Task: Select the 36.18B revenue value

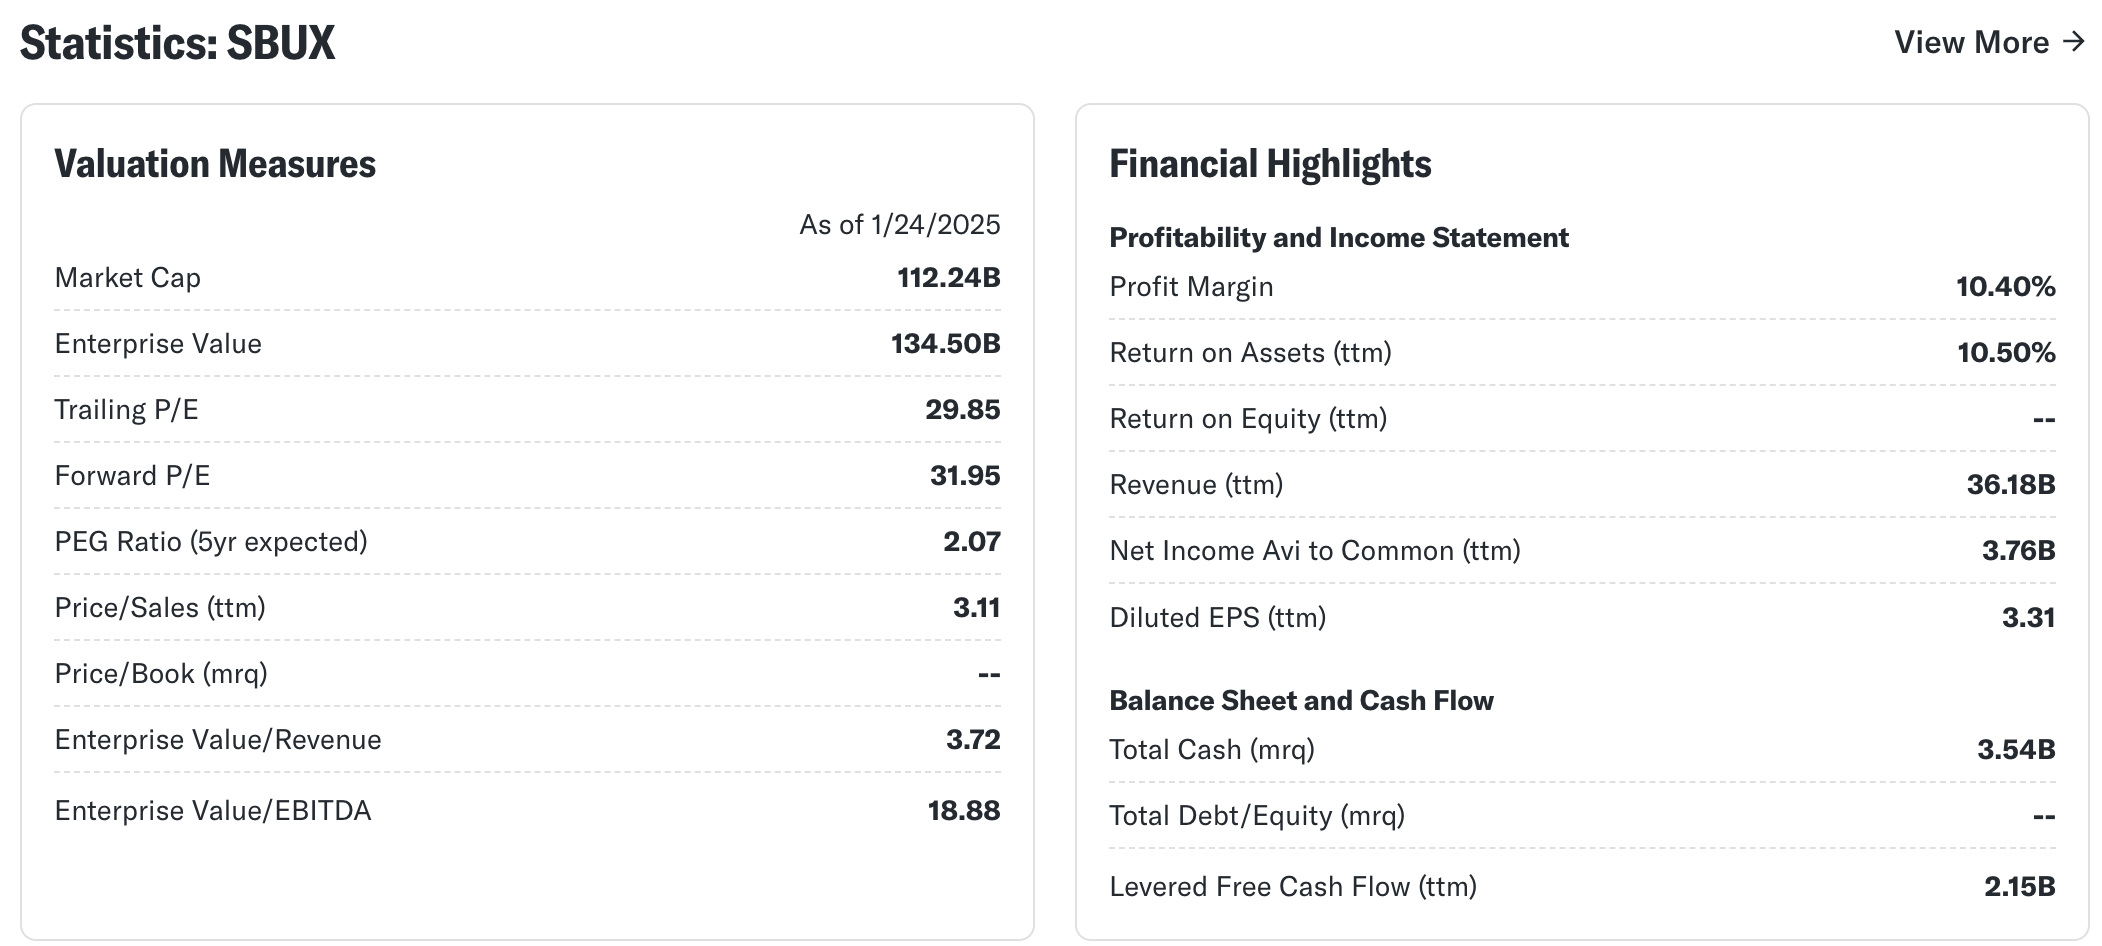Action: 2011,485
